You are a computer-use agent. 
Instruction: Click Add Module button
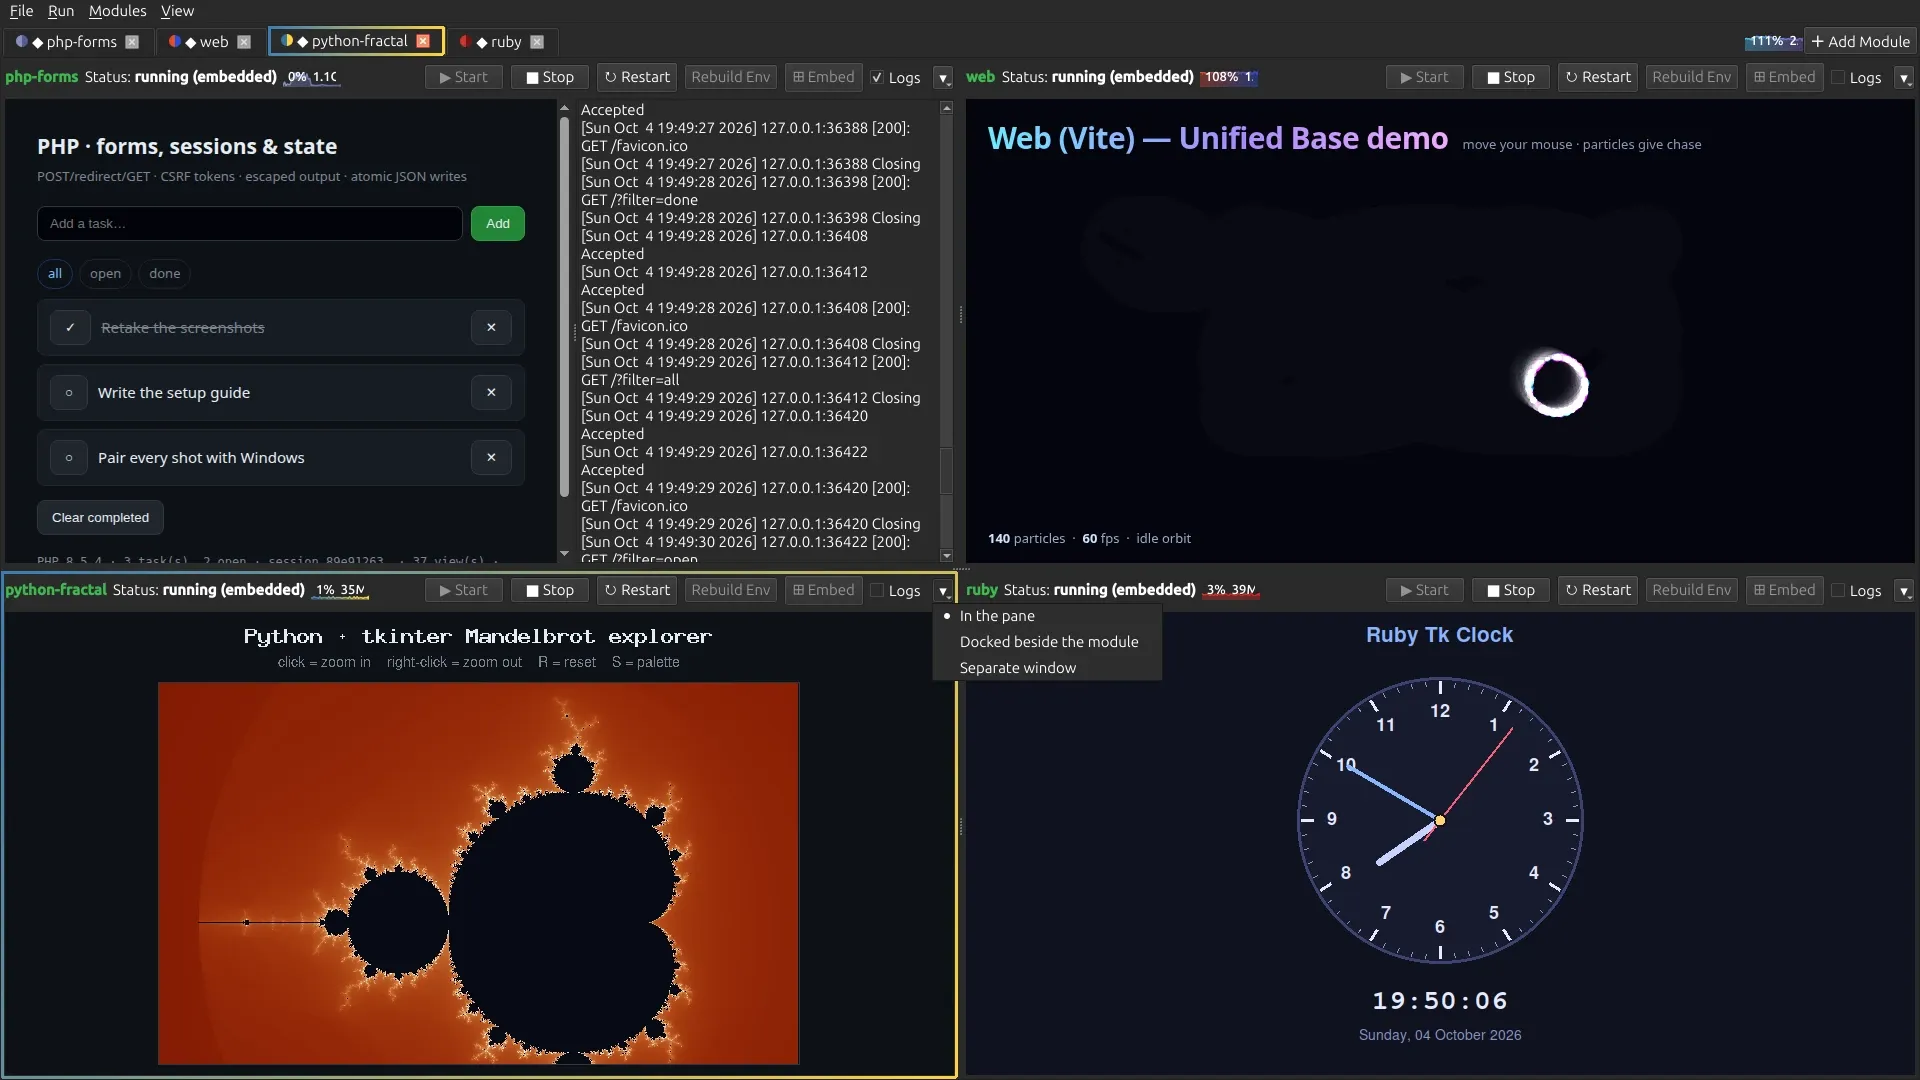[x=1861, y=41]
